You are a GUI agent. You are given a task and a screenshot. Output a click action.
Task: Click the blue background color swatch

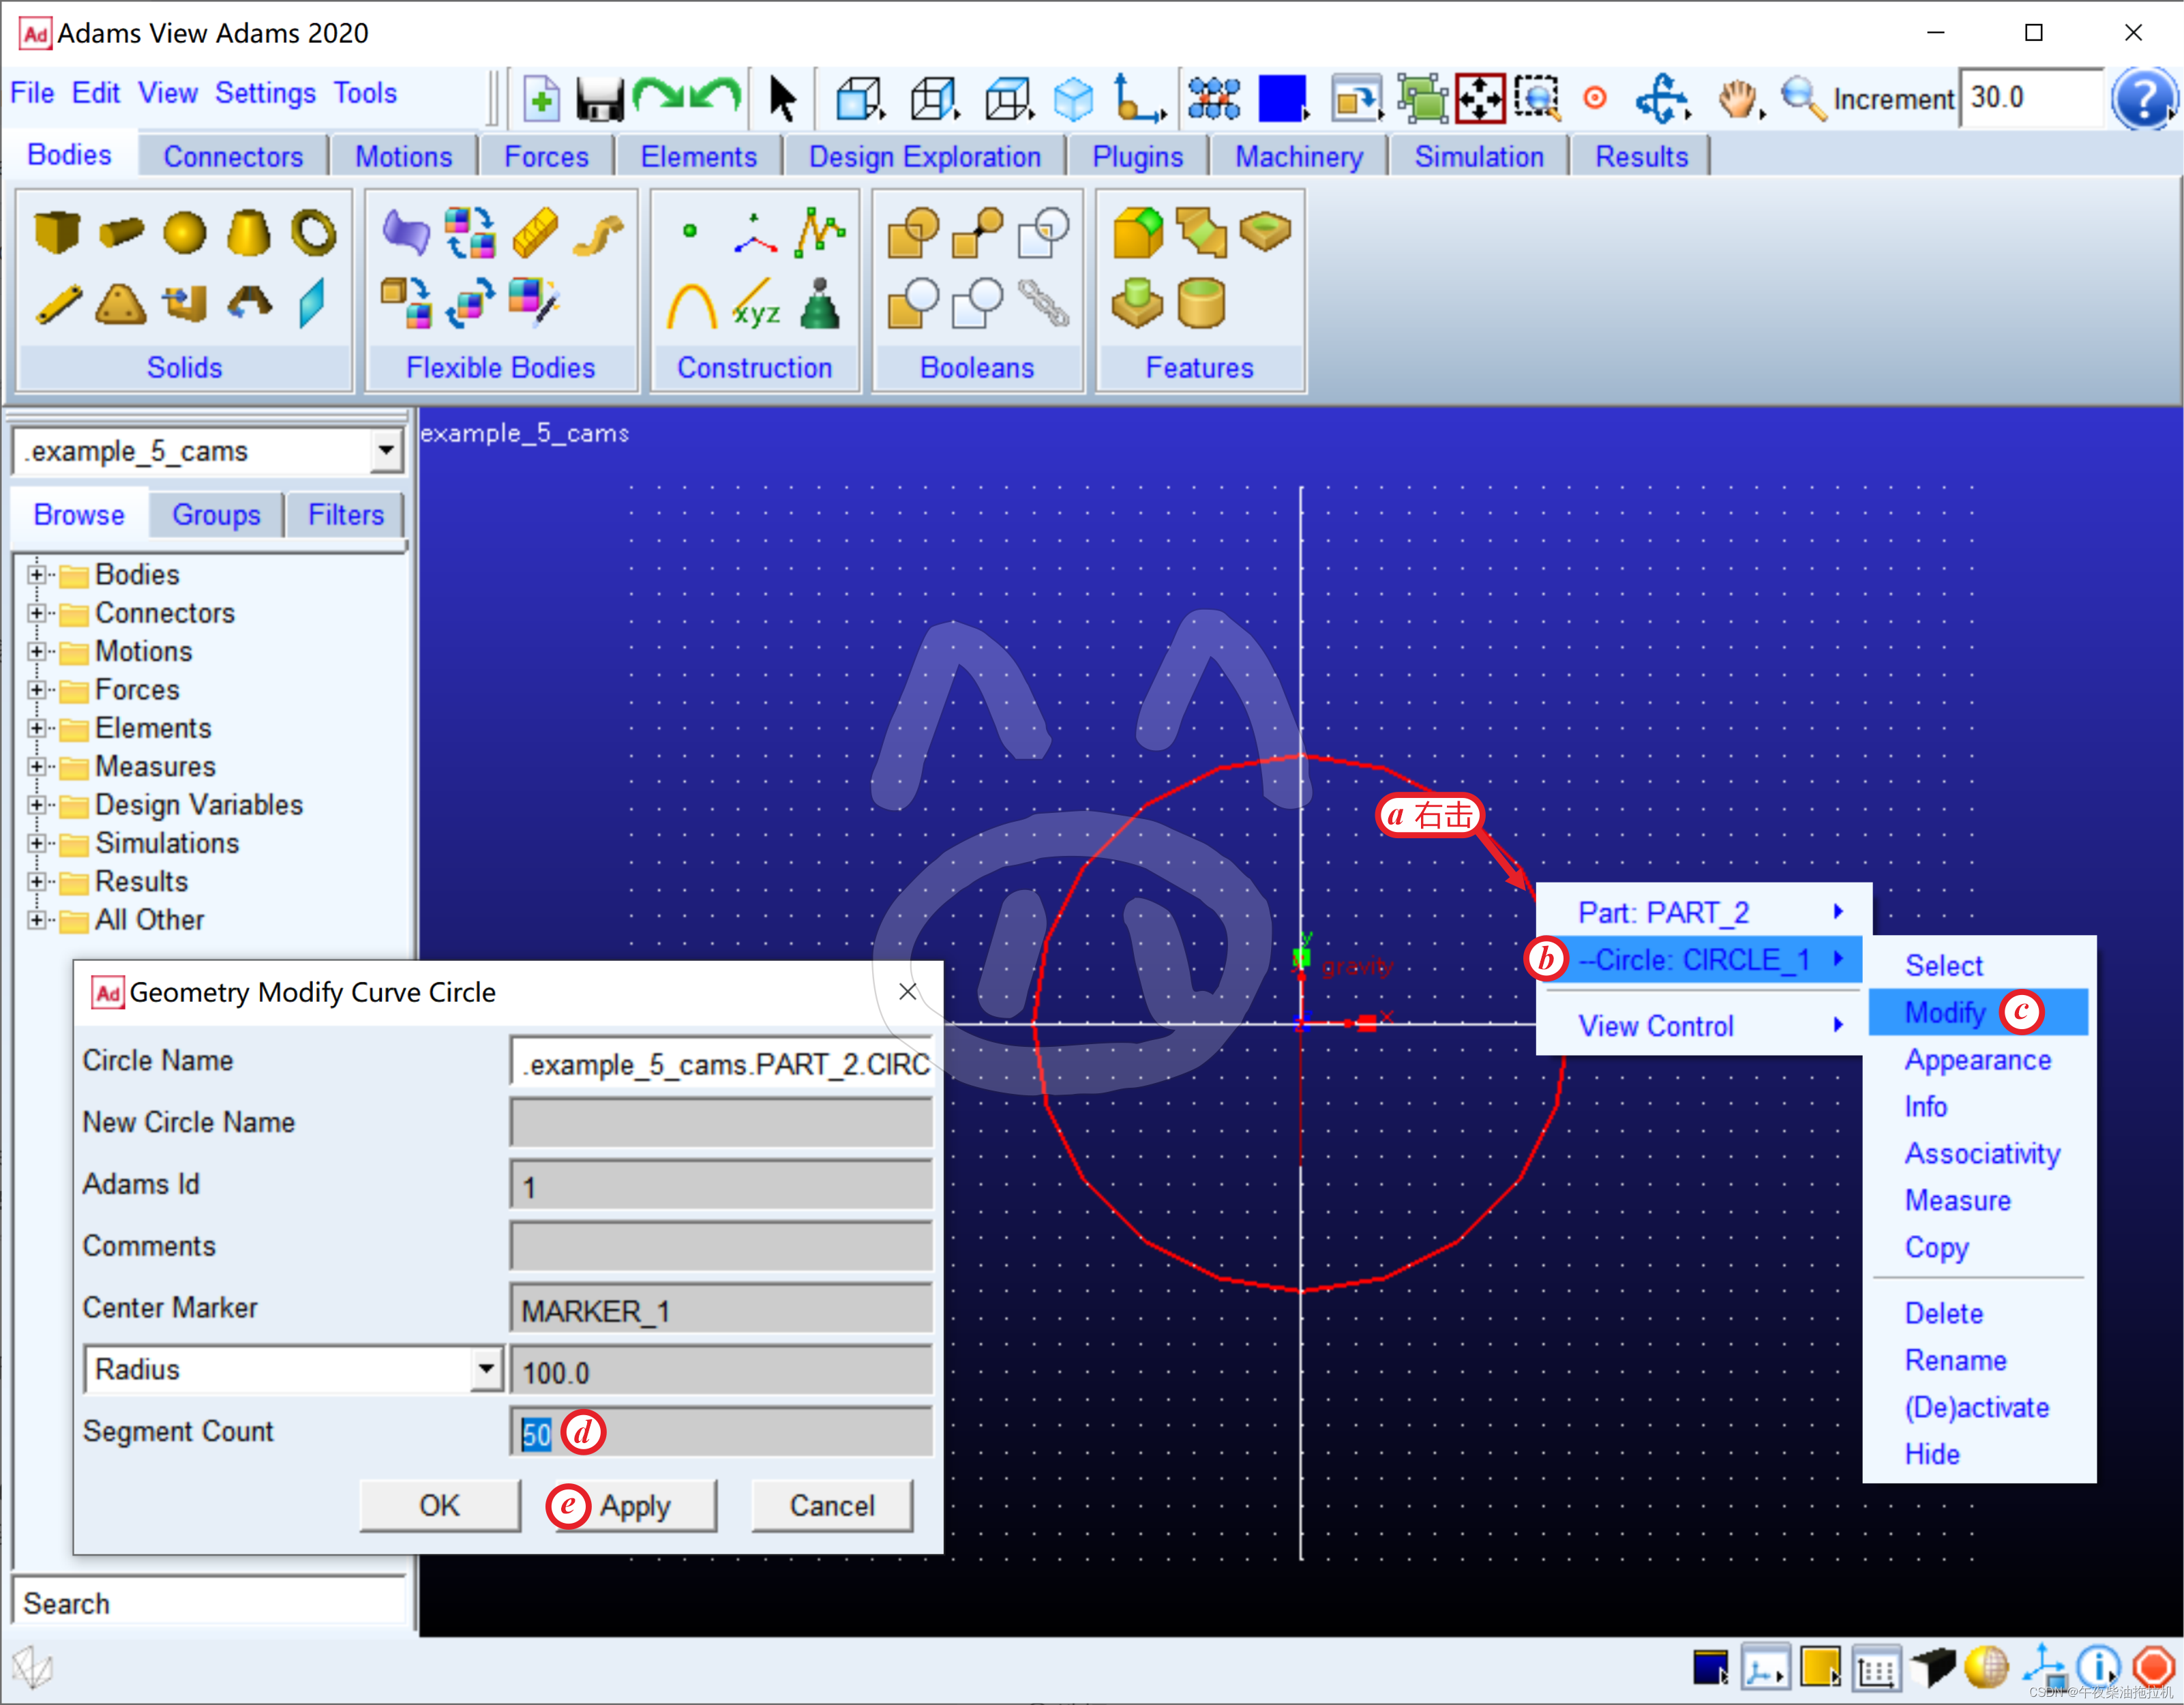pos(1282,99)
